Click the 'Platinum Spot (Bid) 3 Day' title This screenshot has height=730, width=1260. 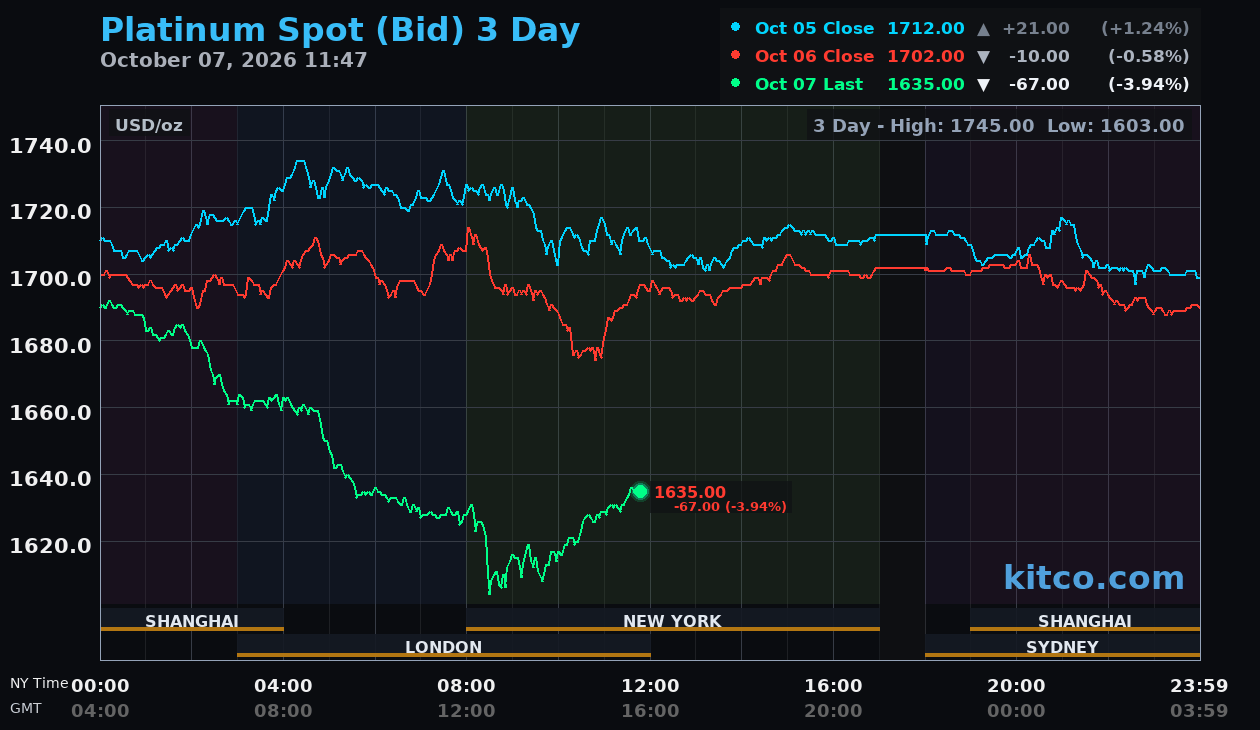(x=340, y=31)
